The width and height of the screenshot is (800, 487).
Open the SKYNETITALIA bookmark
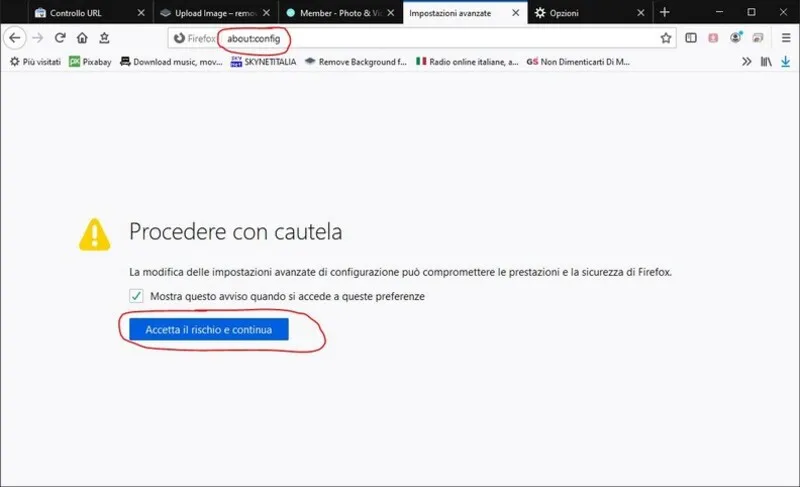click(x=263, y=62)
